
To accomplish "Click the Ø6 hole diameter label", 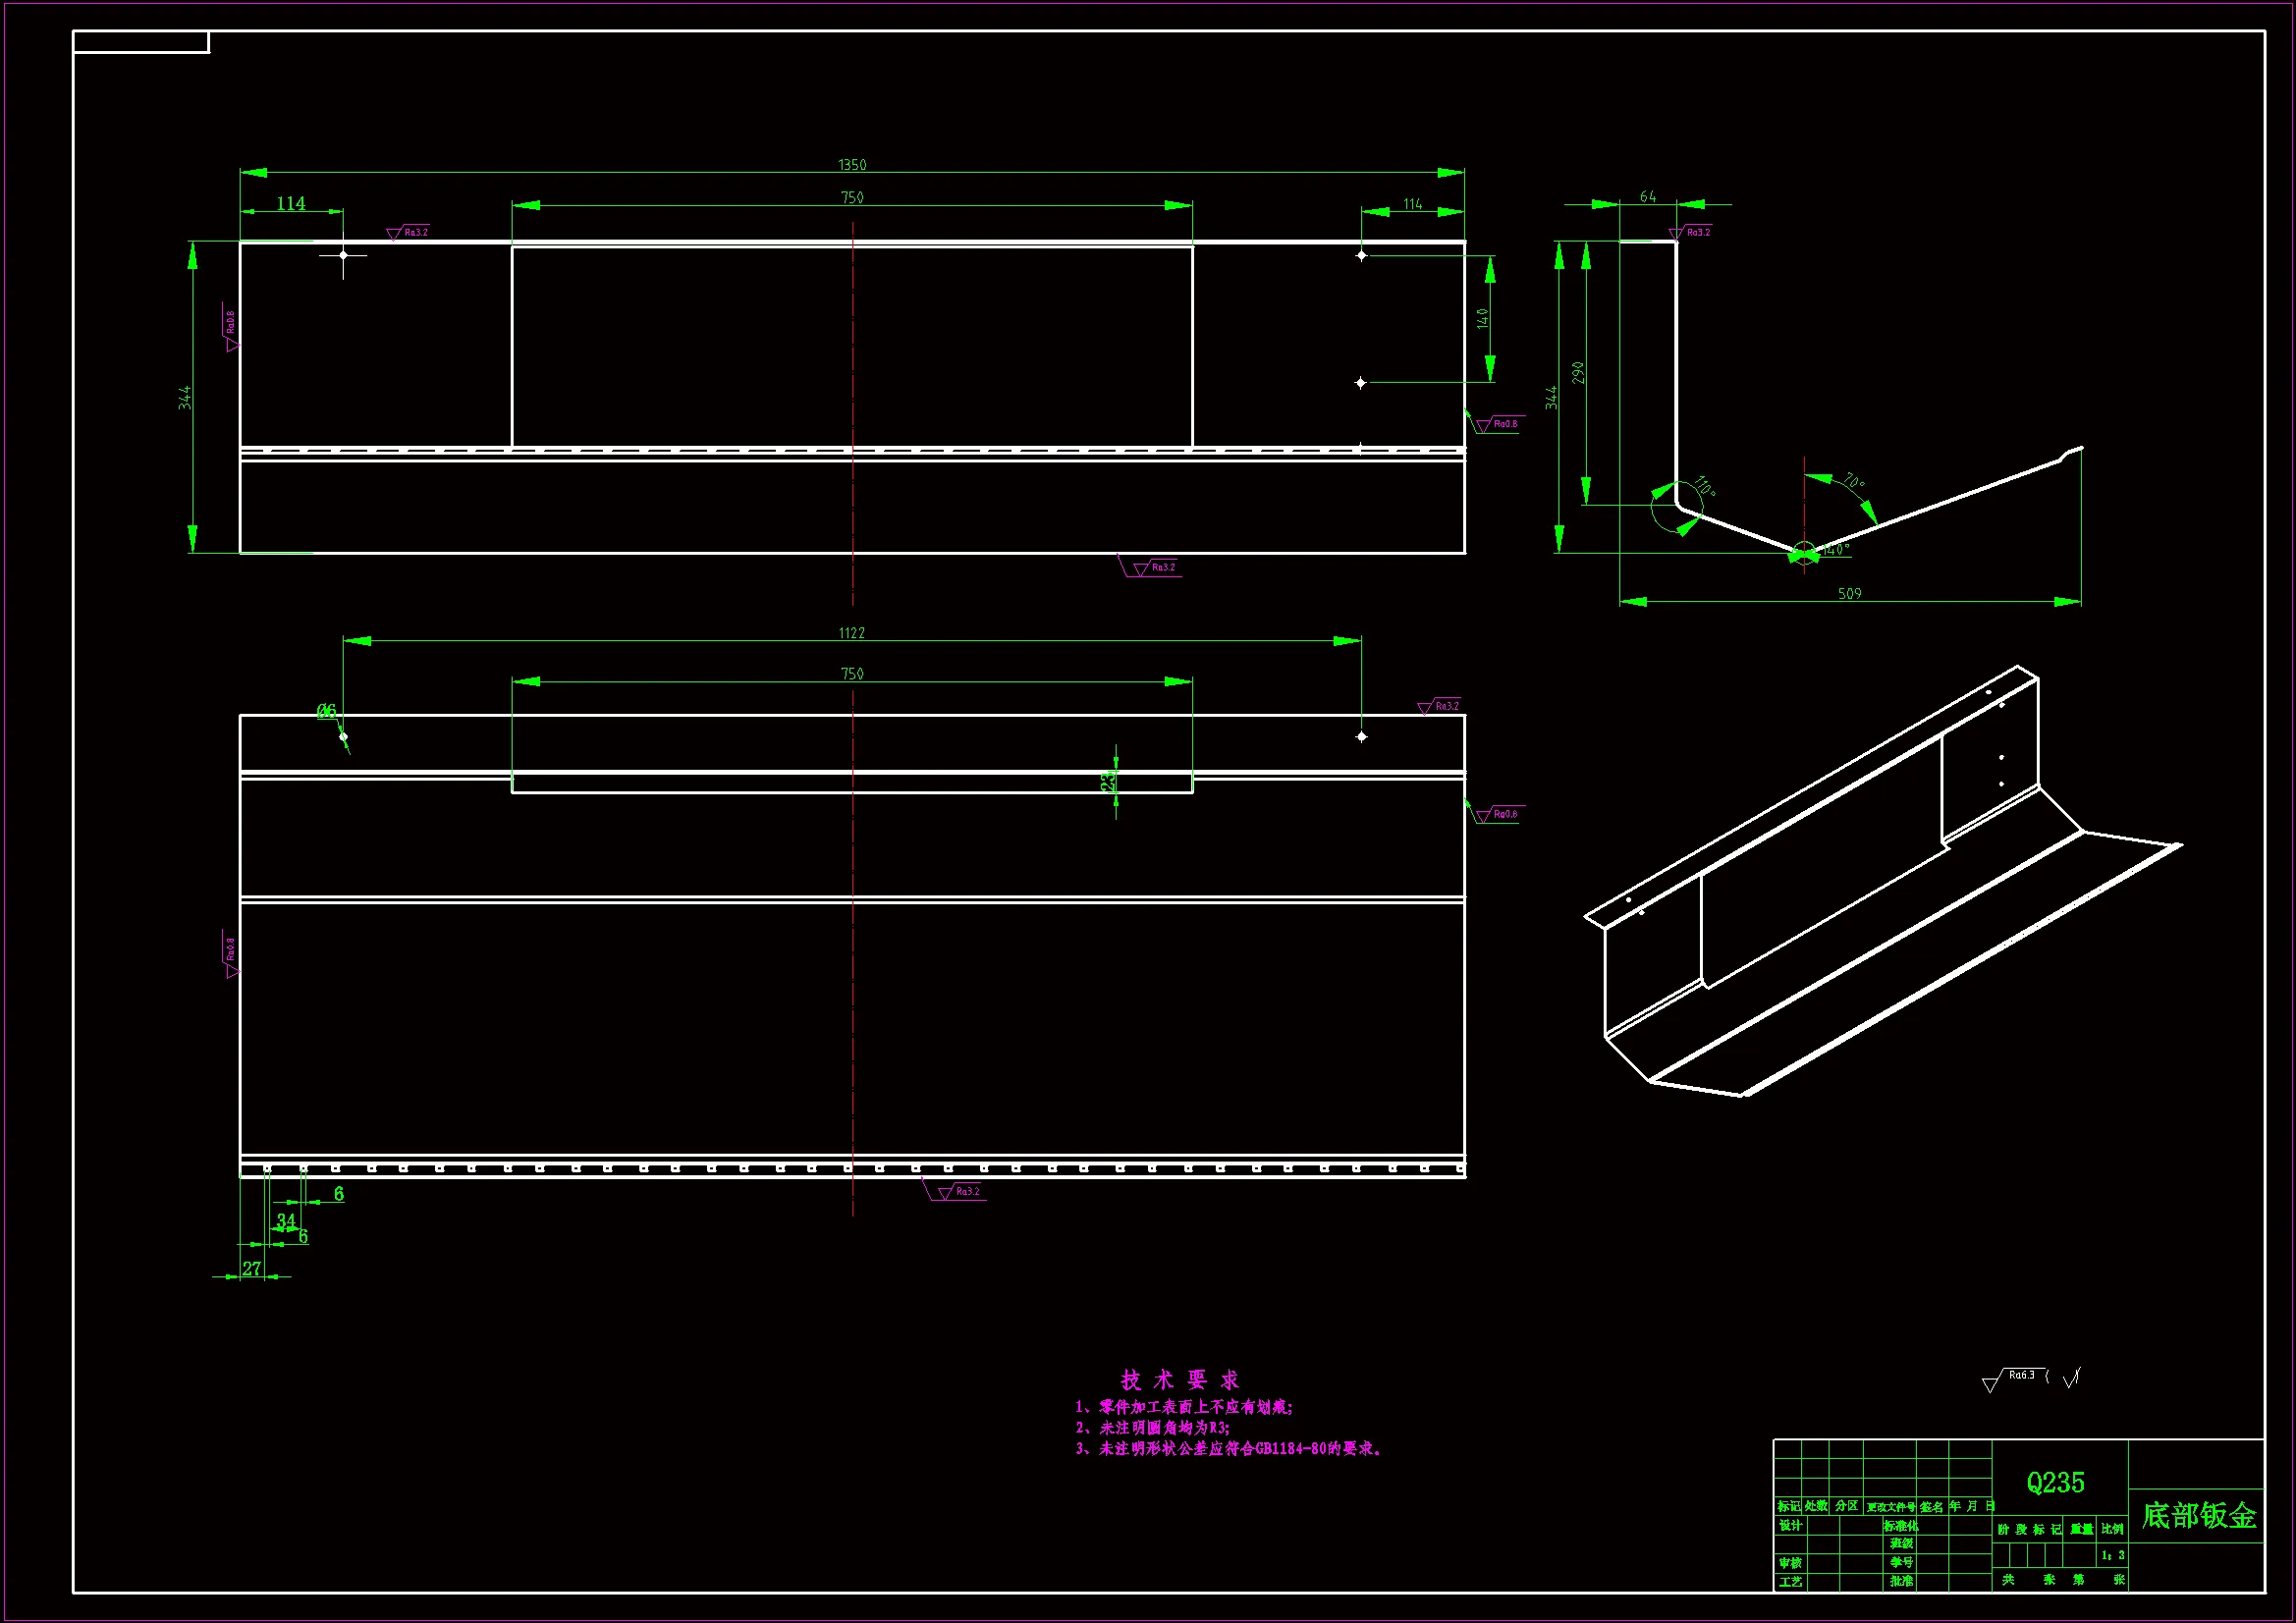I will (x=326, y=711).
